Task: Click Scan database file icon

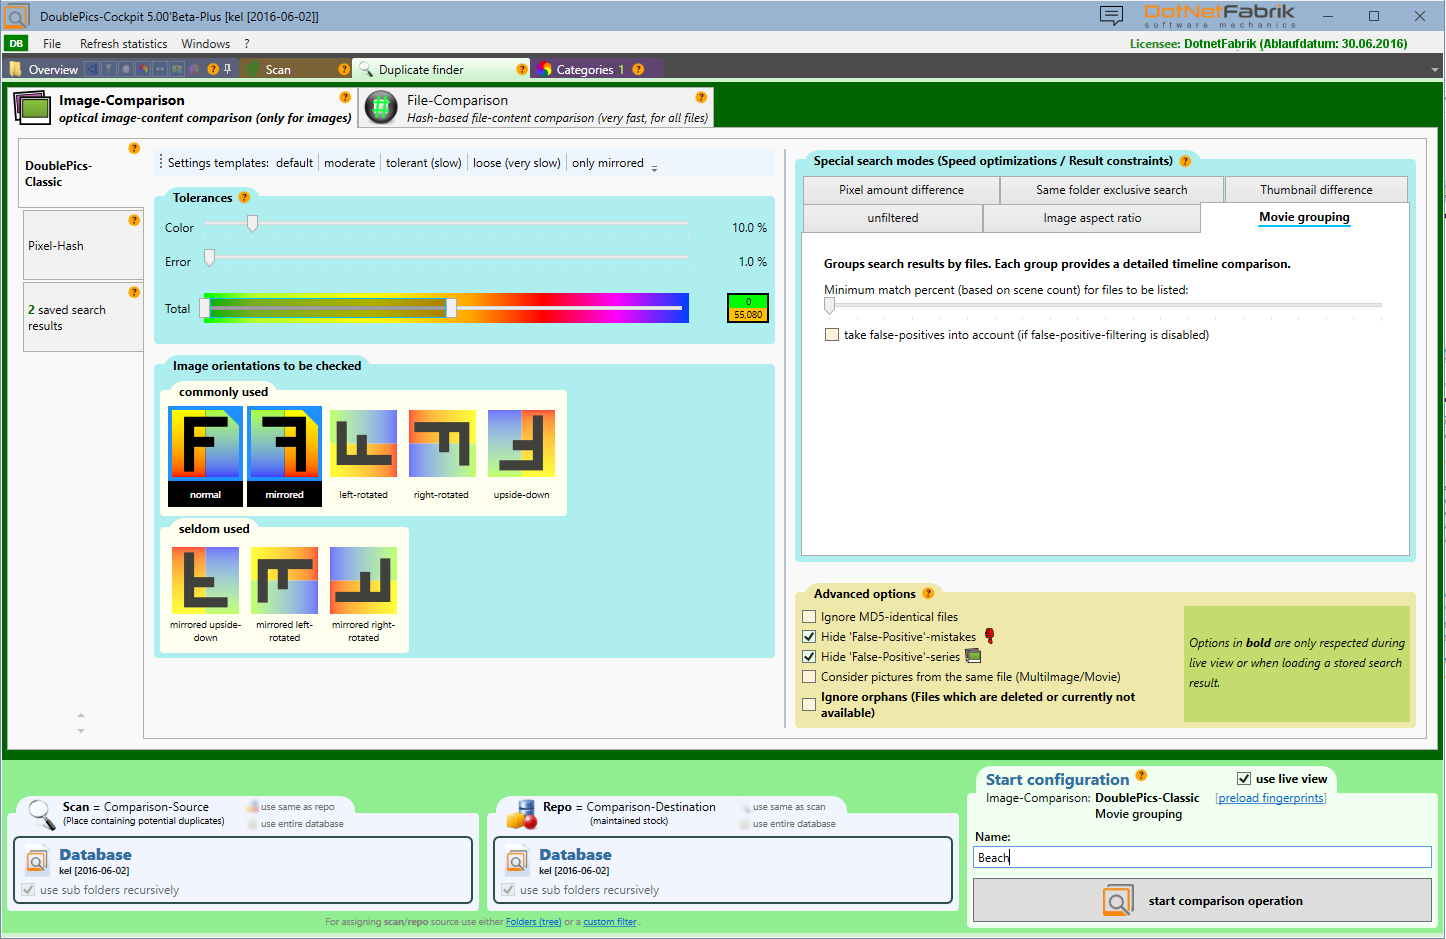Action: (x=37, y=861)
